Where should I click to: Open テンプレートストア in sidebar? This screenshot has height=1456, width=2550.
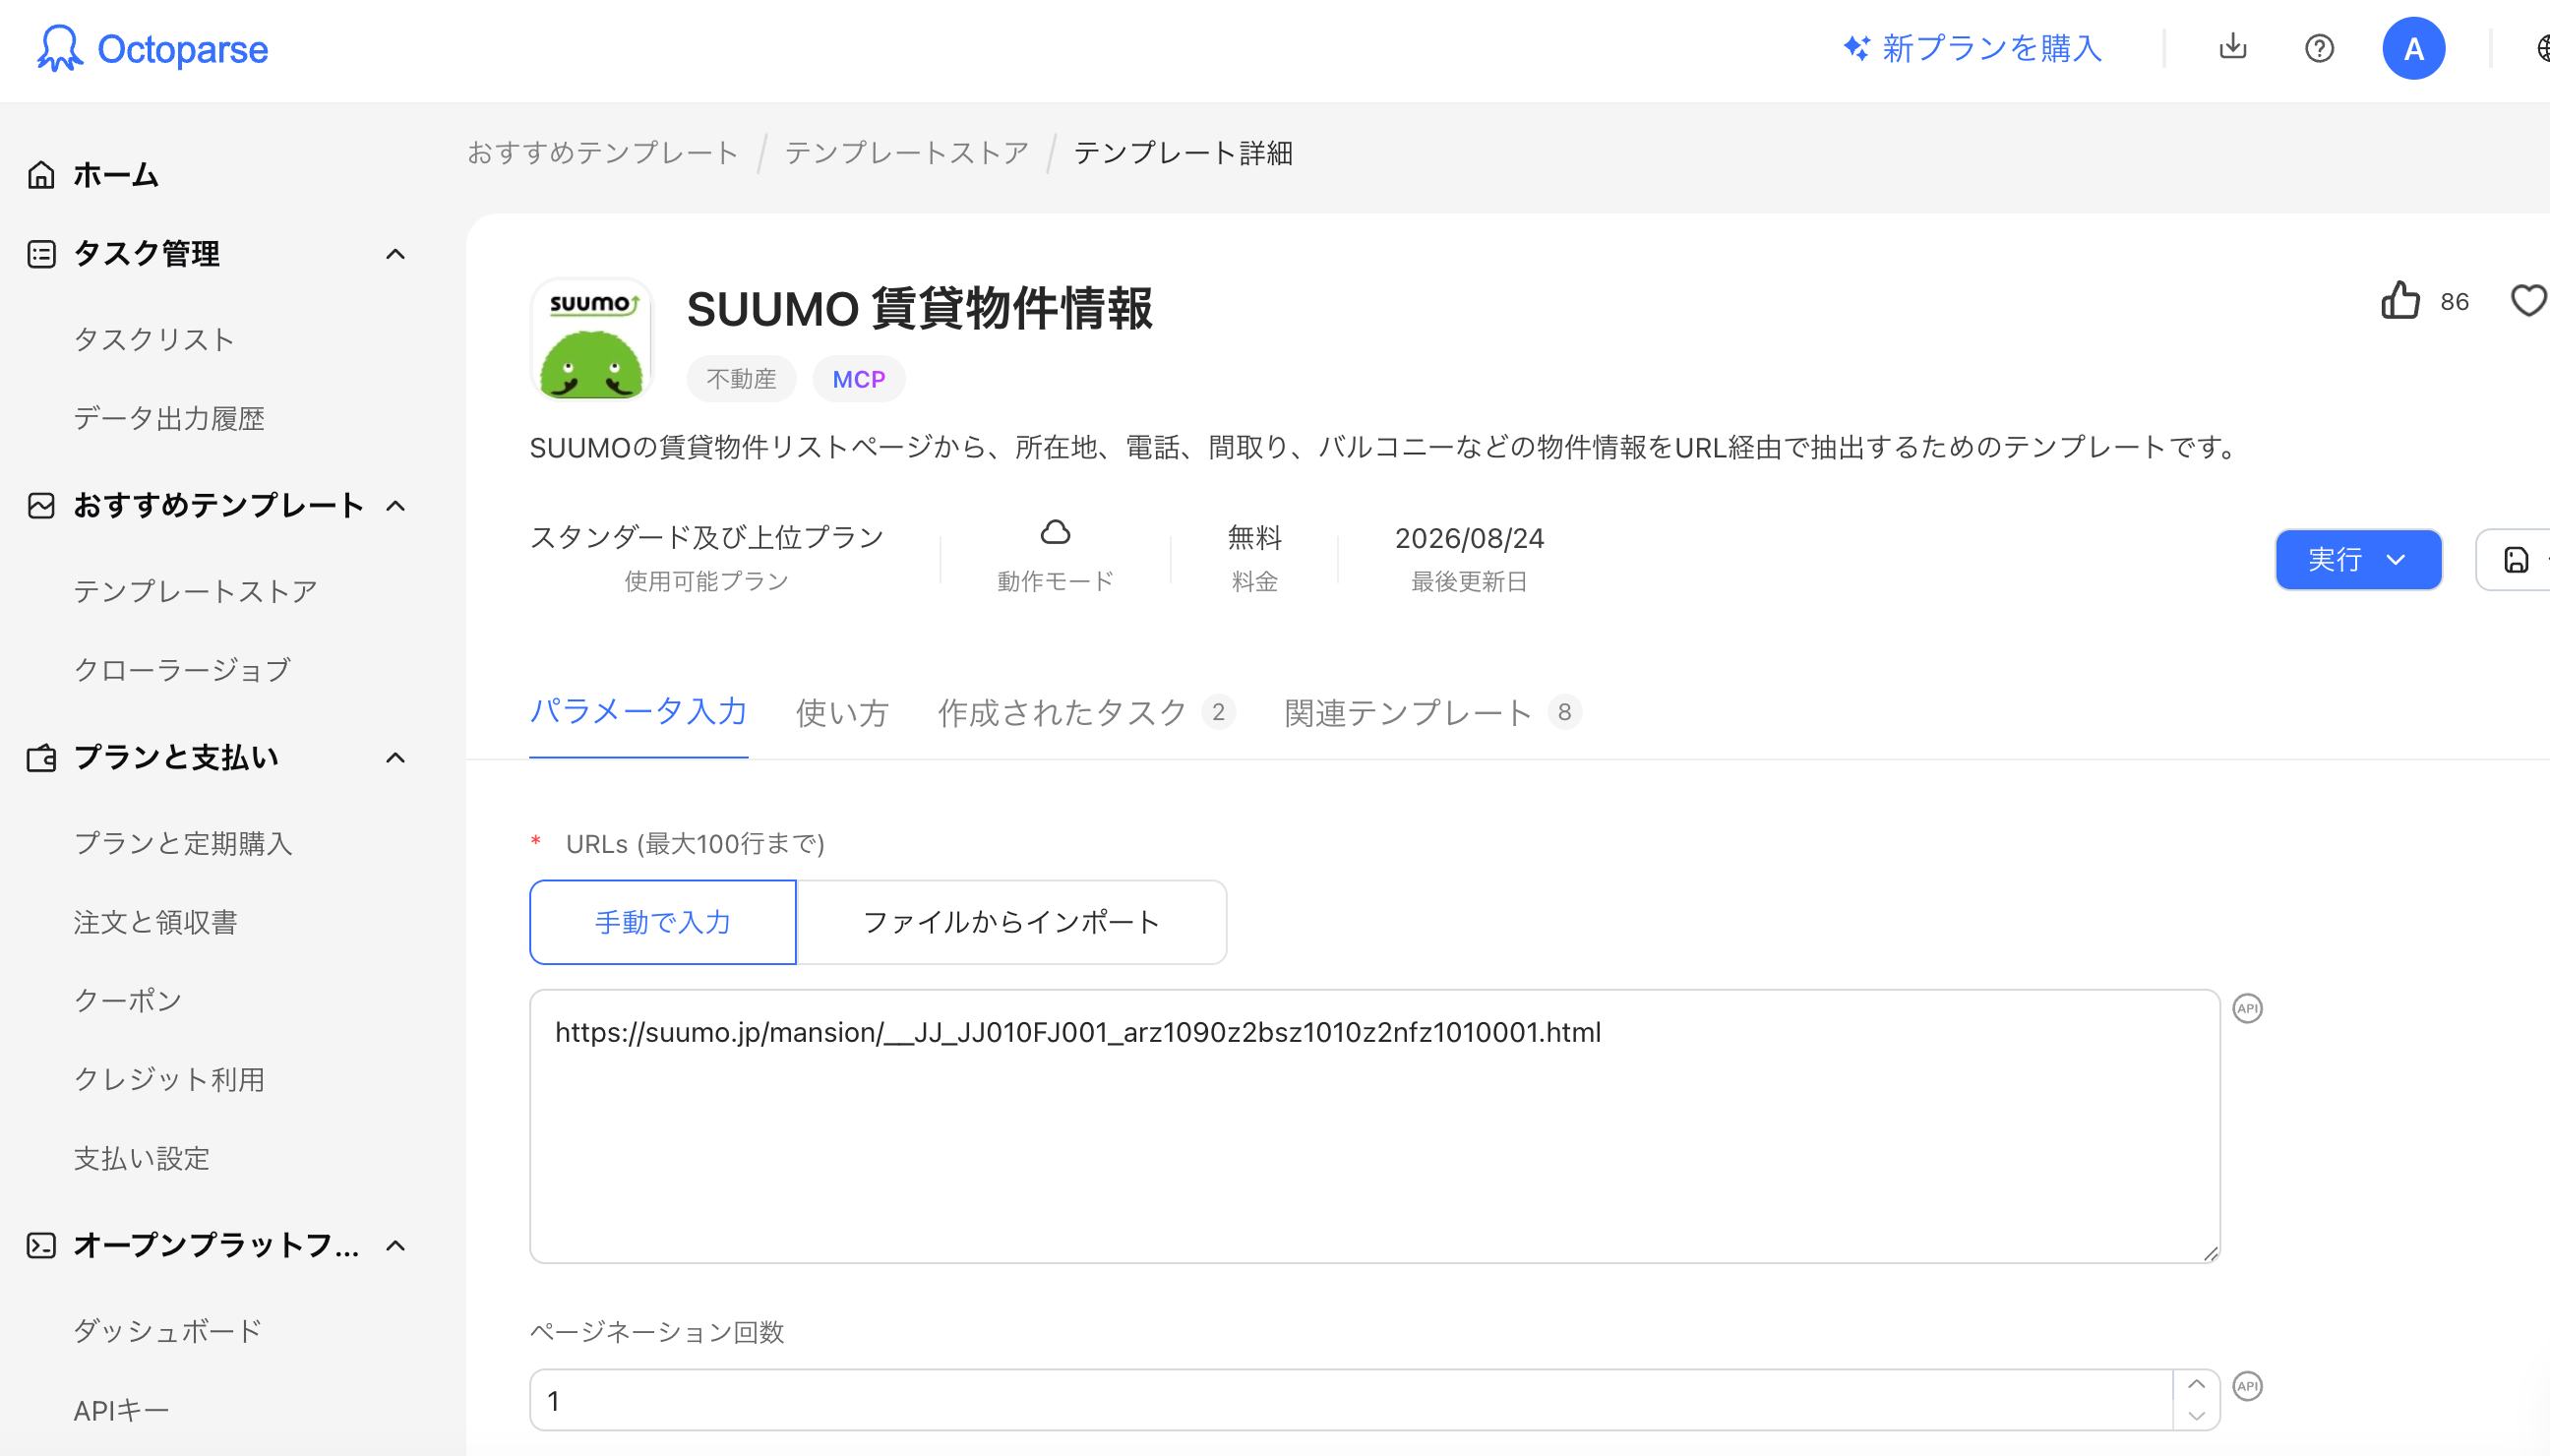(195, 591)
